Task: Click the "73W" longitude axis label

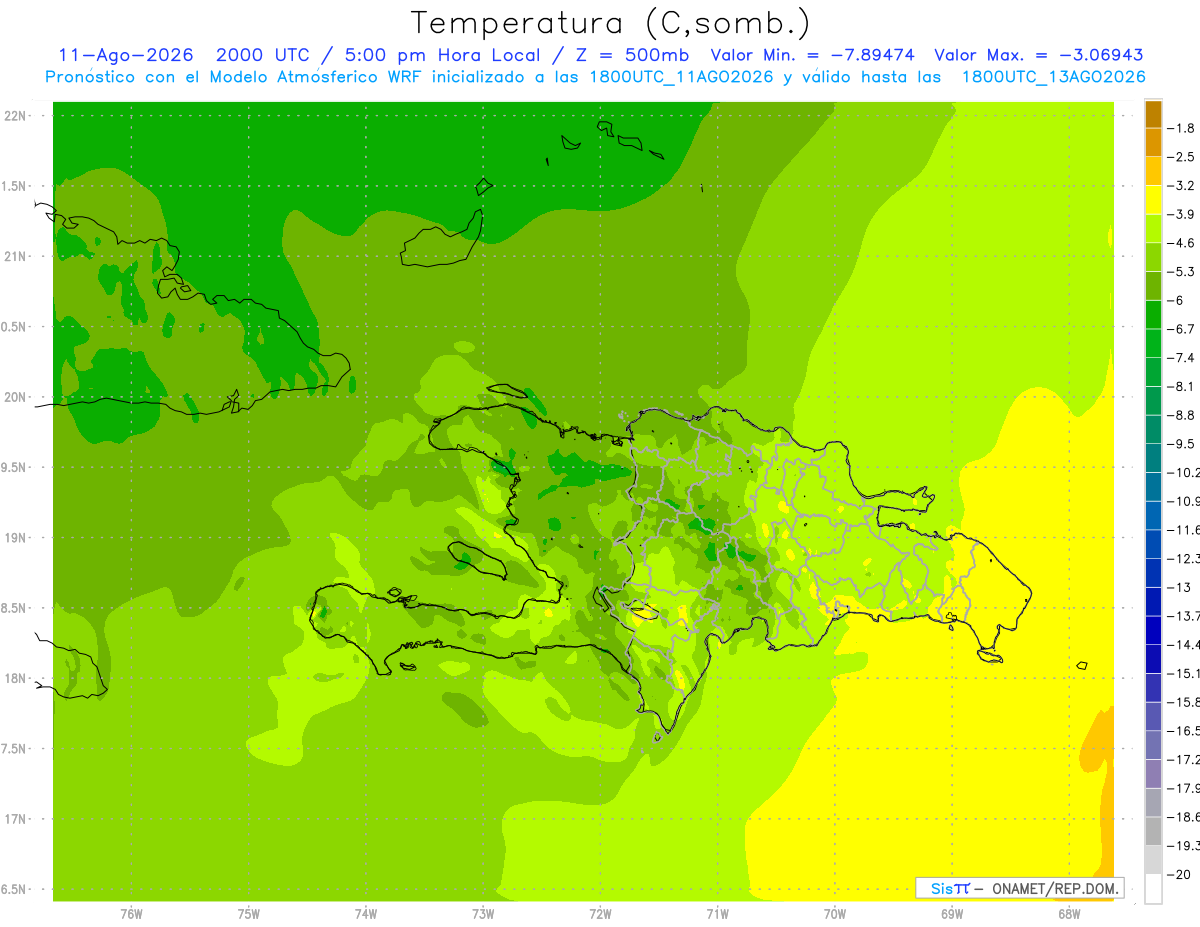Action: click(483, 913)
